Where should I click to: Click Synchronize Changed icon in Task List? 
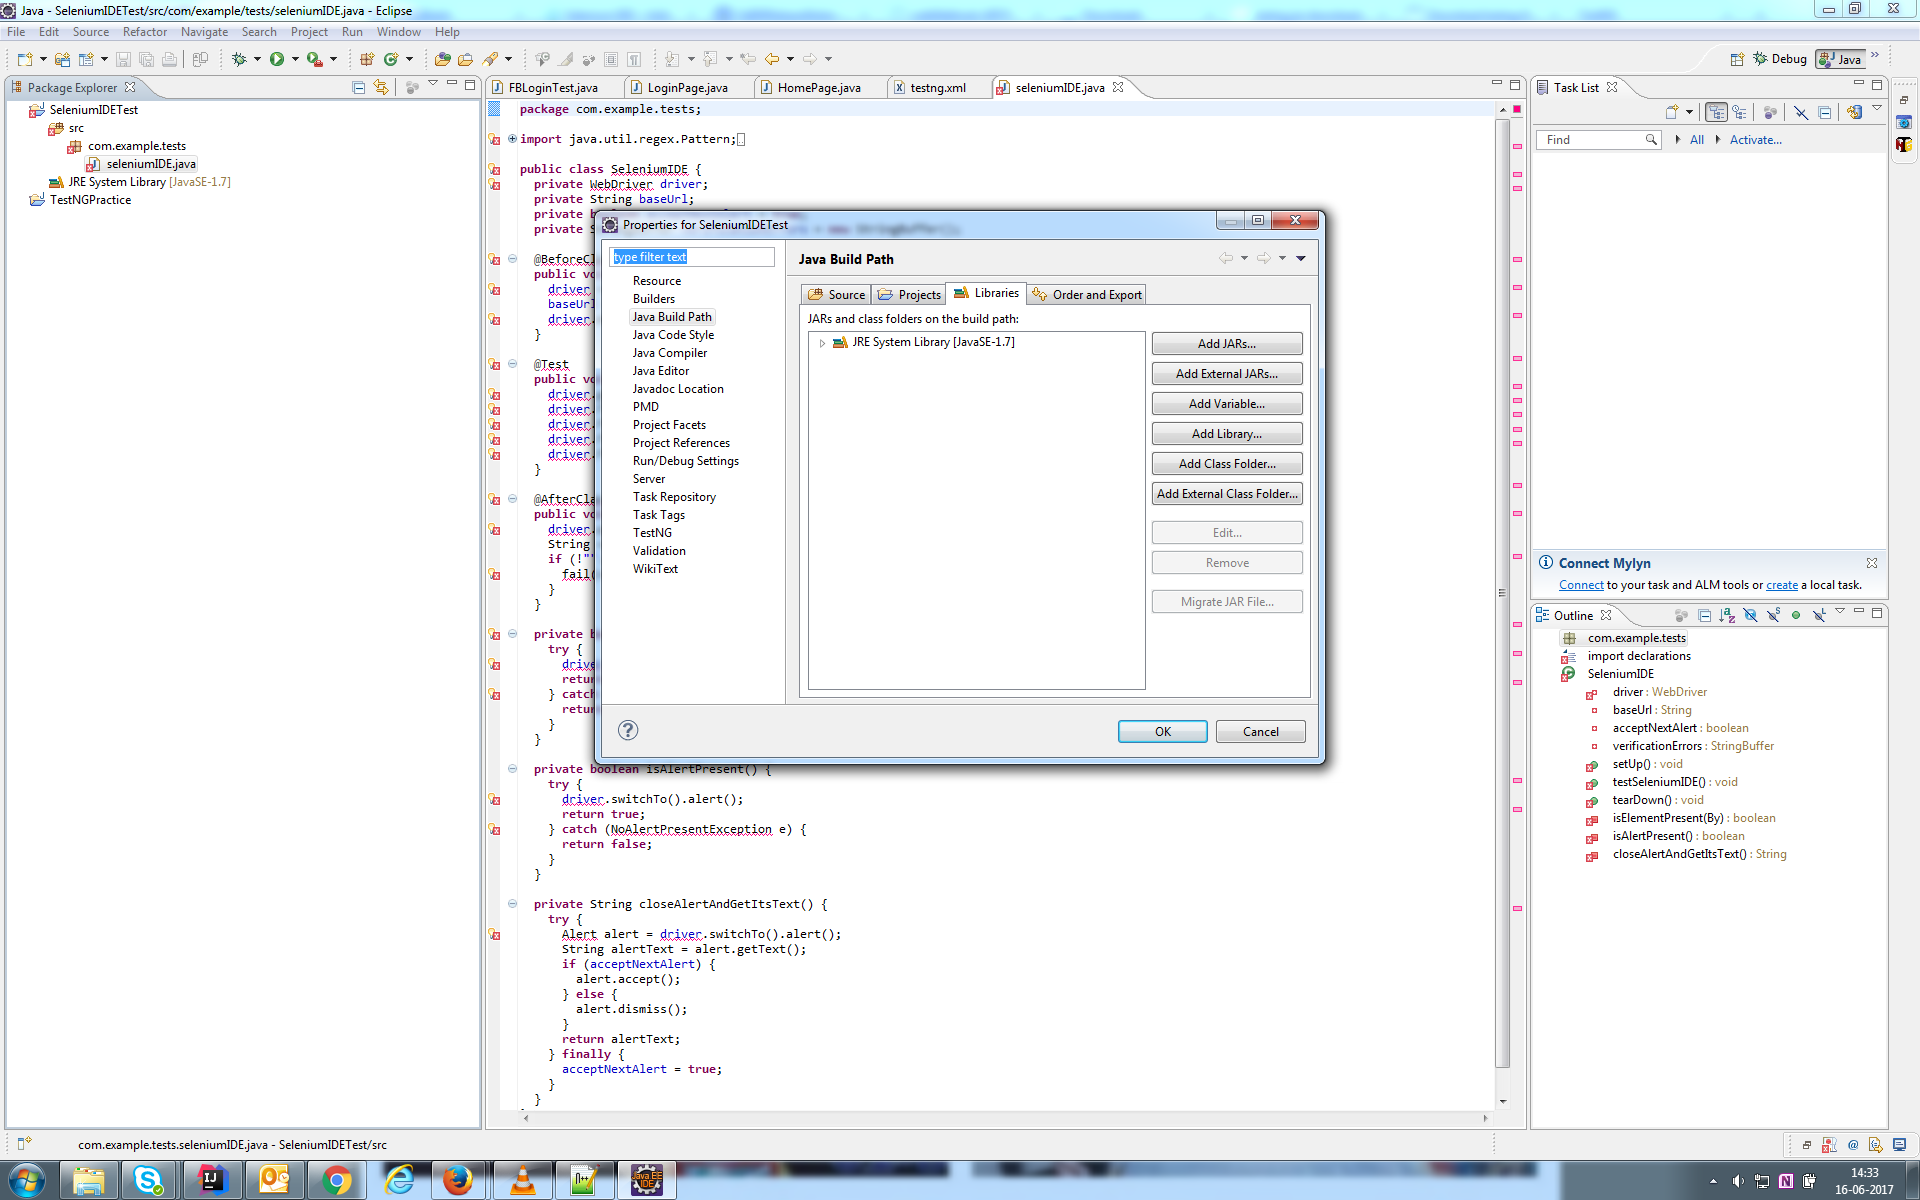click(x=1854, y=112)
